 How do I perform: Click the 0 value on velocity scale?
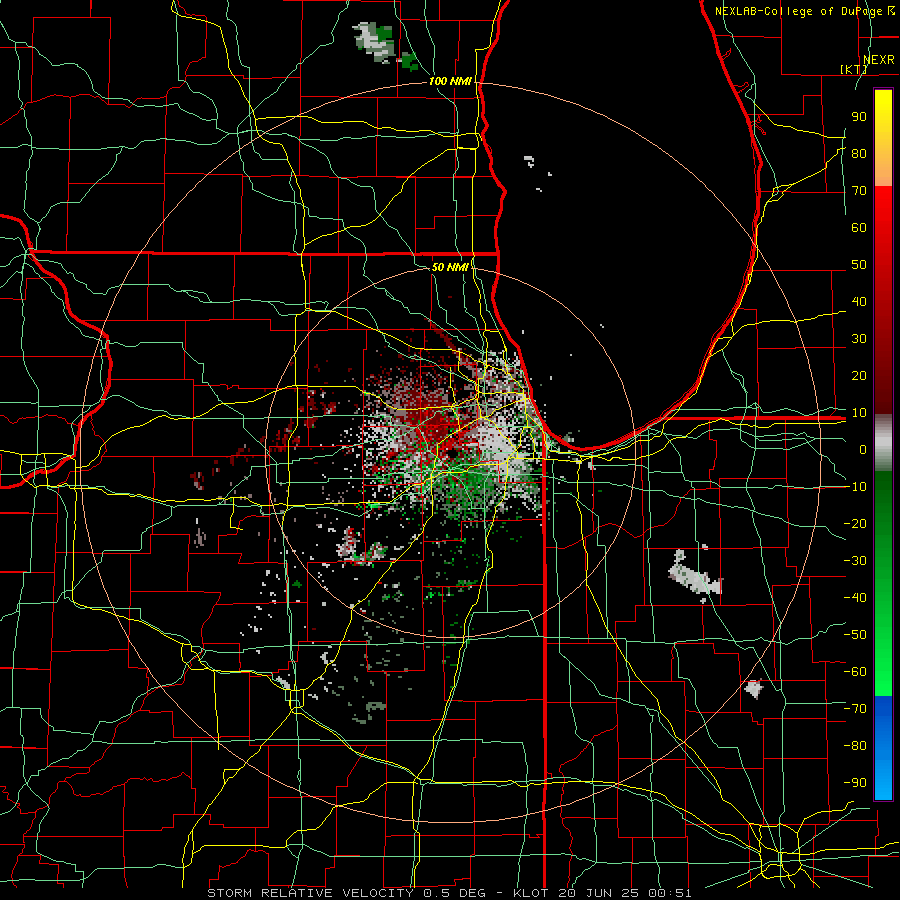coord(863,449)
